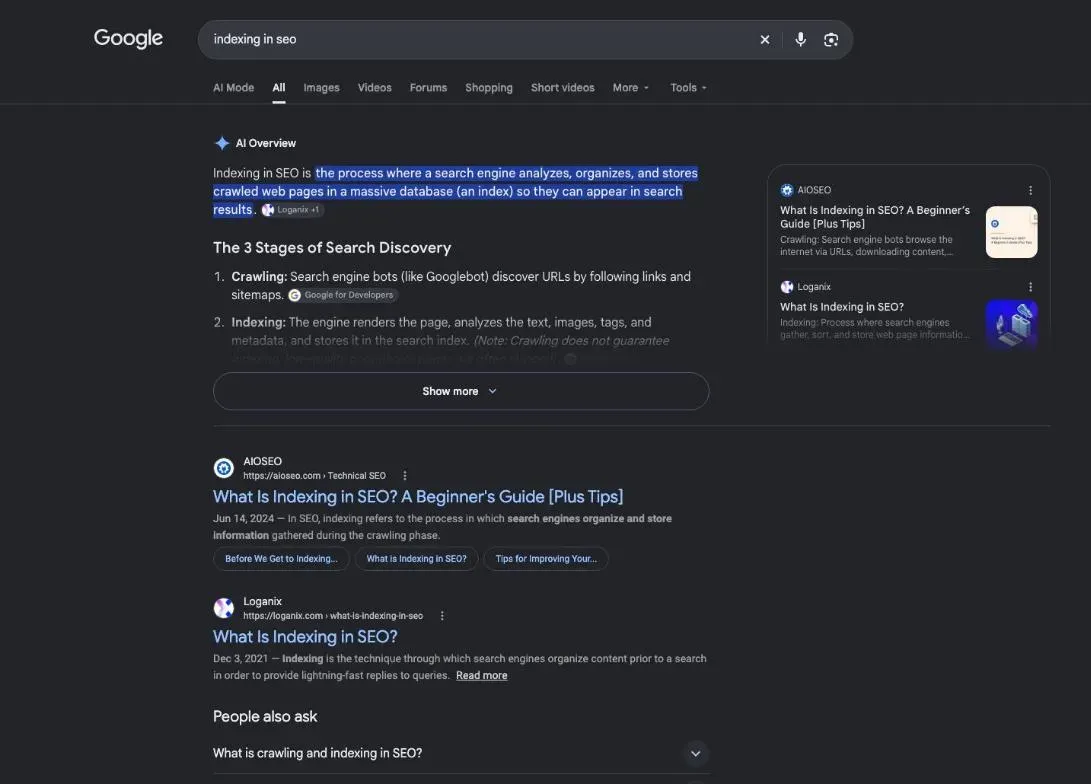Click the Read more link in Loganix snippet

click(481, 675)
